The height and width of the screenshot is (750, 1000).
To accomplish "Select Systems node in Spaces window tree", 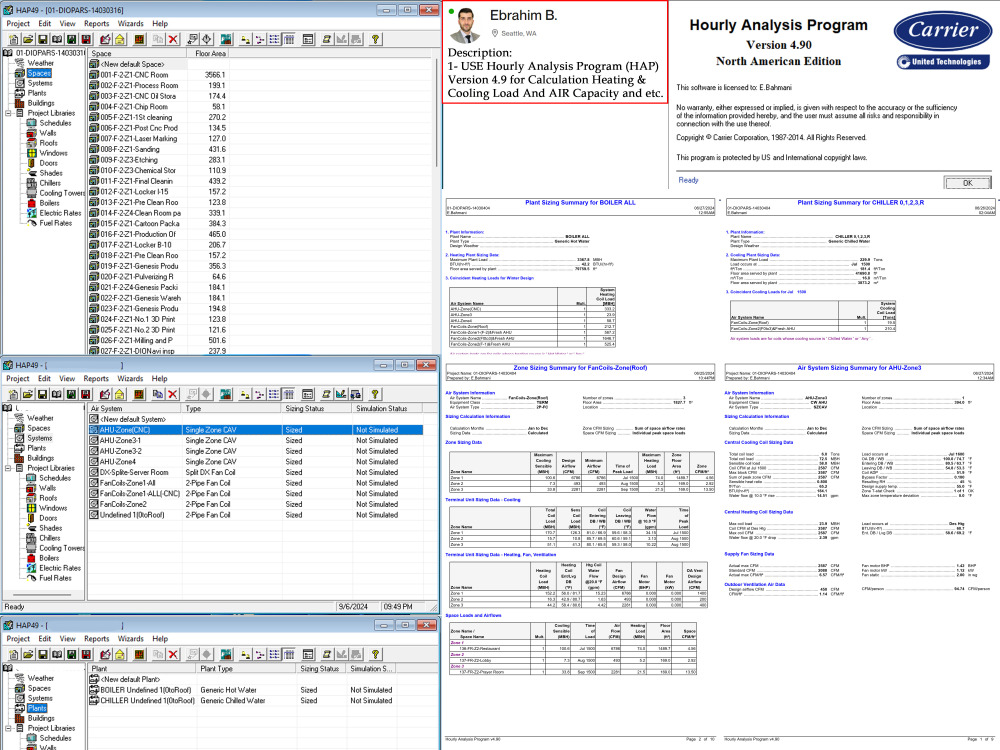I will coord(40,83).
